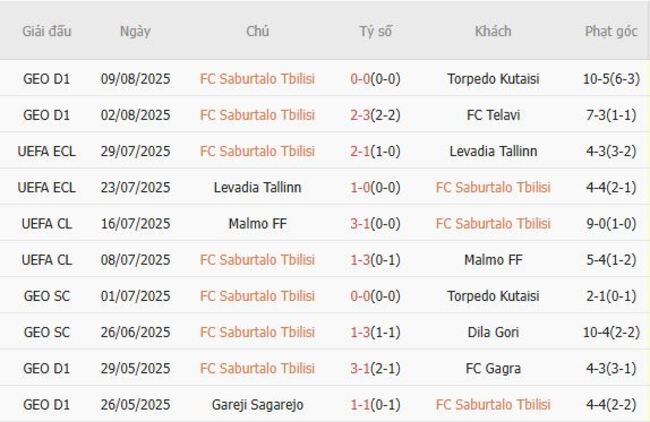The height and width of the screenshot is (422, 650).
Task: Click FC Saburtalo Tbilisi in 26/05/2025 row
Action: (x=493, y=405)
